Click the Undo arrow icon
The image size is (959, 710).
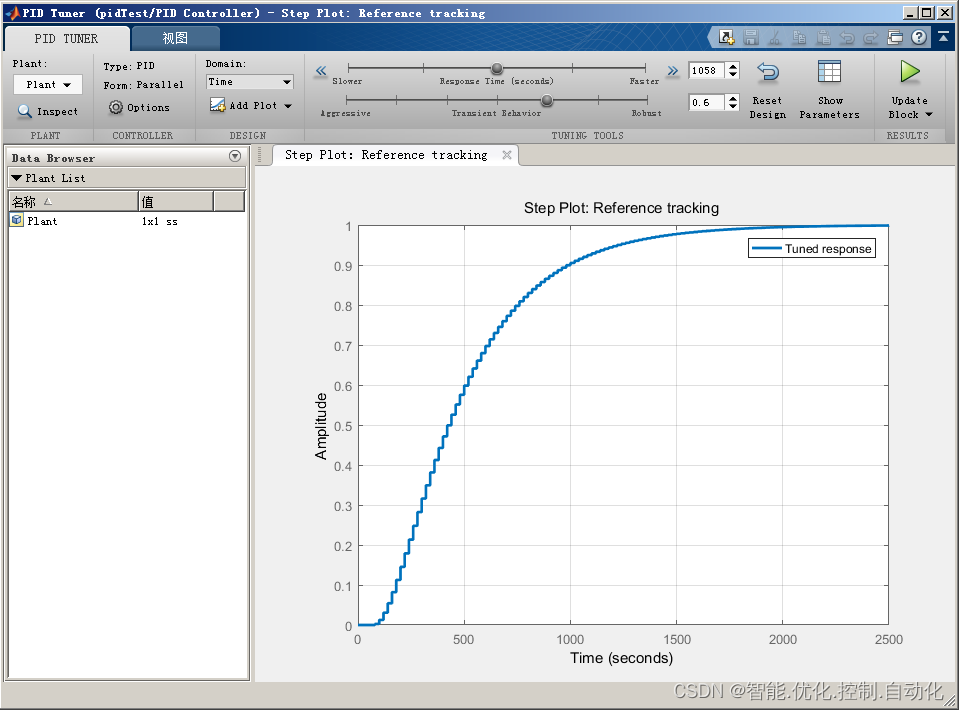coord(847,37)
